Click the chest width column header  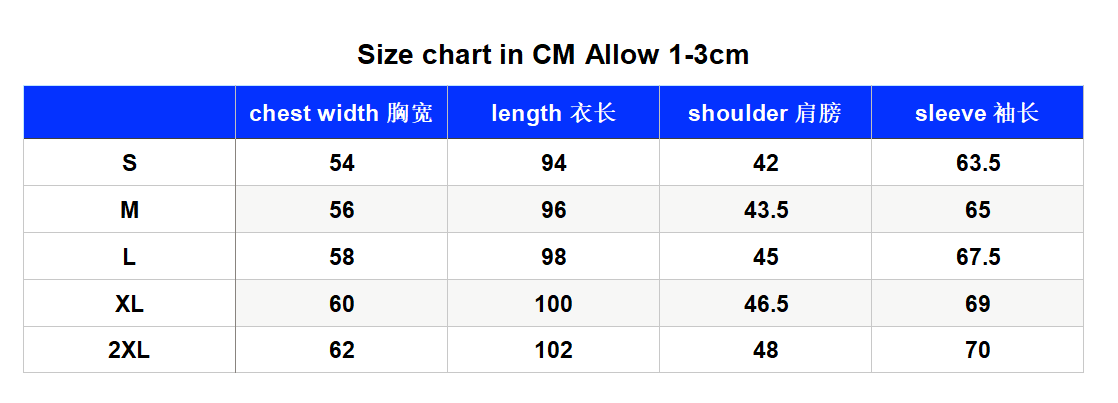[342, 113]
